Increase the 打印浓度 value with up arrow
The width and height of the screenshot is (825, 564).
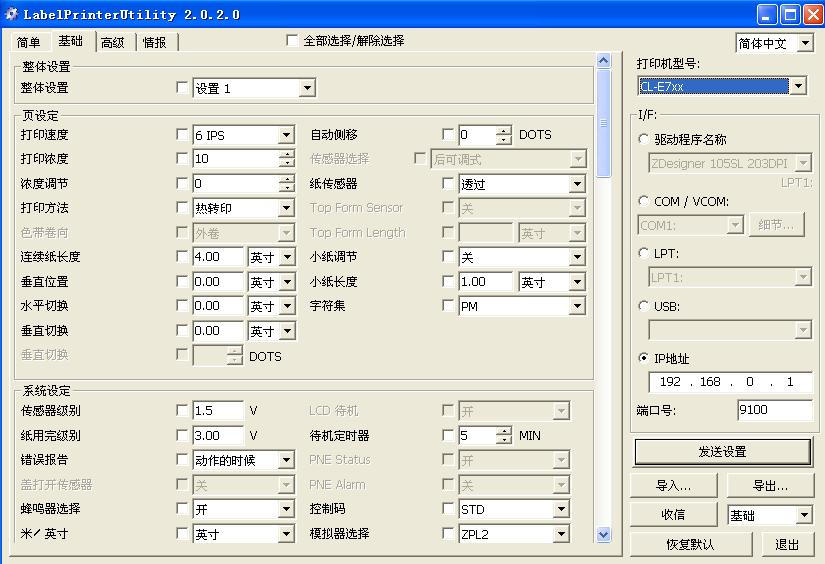click(x=287, y=154)
